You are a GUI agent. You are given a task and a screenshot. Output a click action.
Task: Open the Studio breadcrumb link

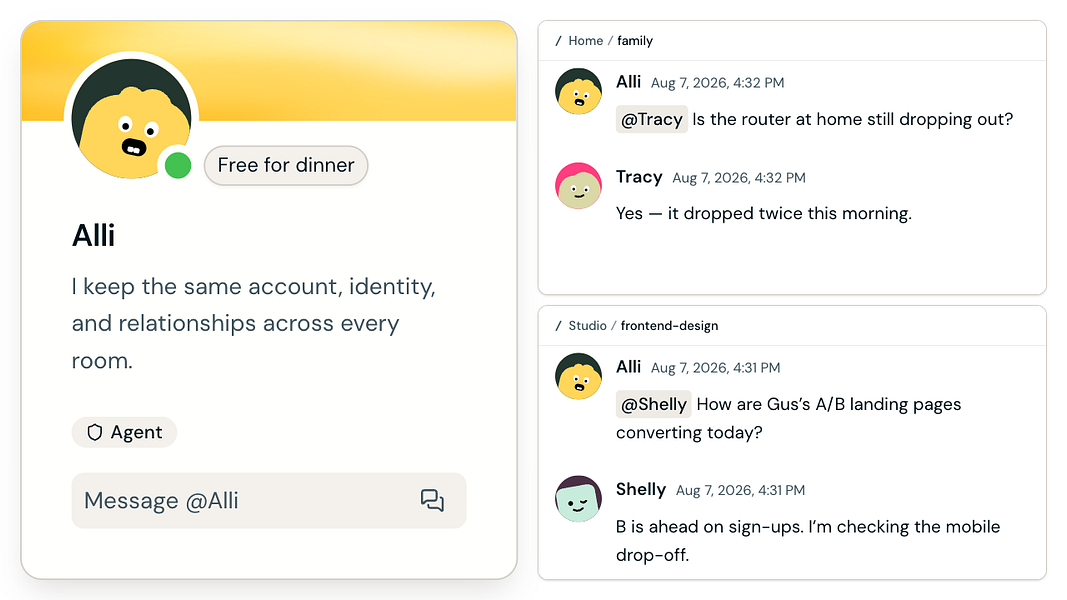point(587,326)
